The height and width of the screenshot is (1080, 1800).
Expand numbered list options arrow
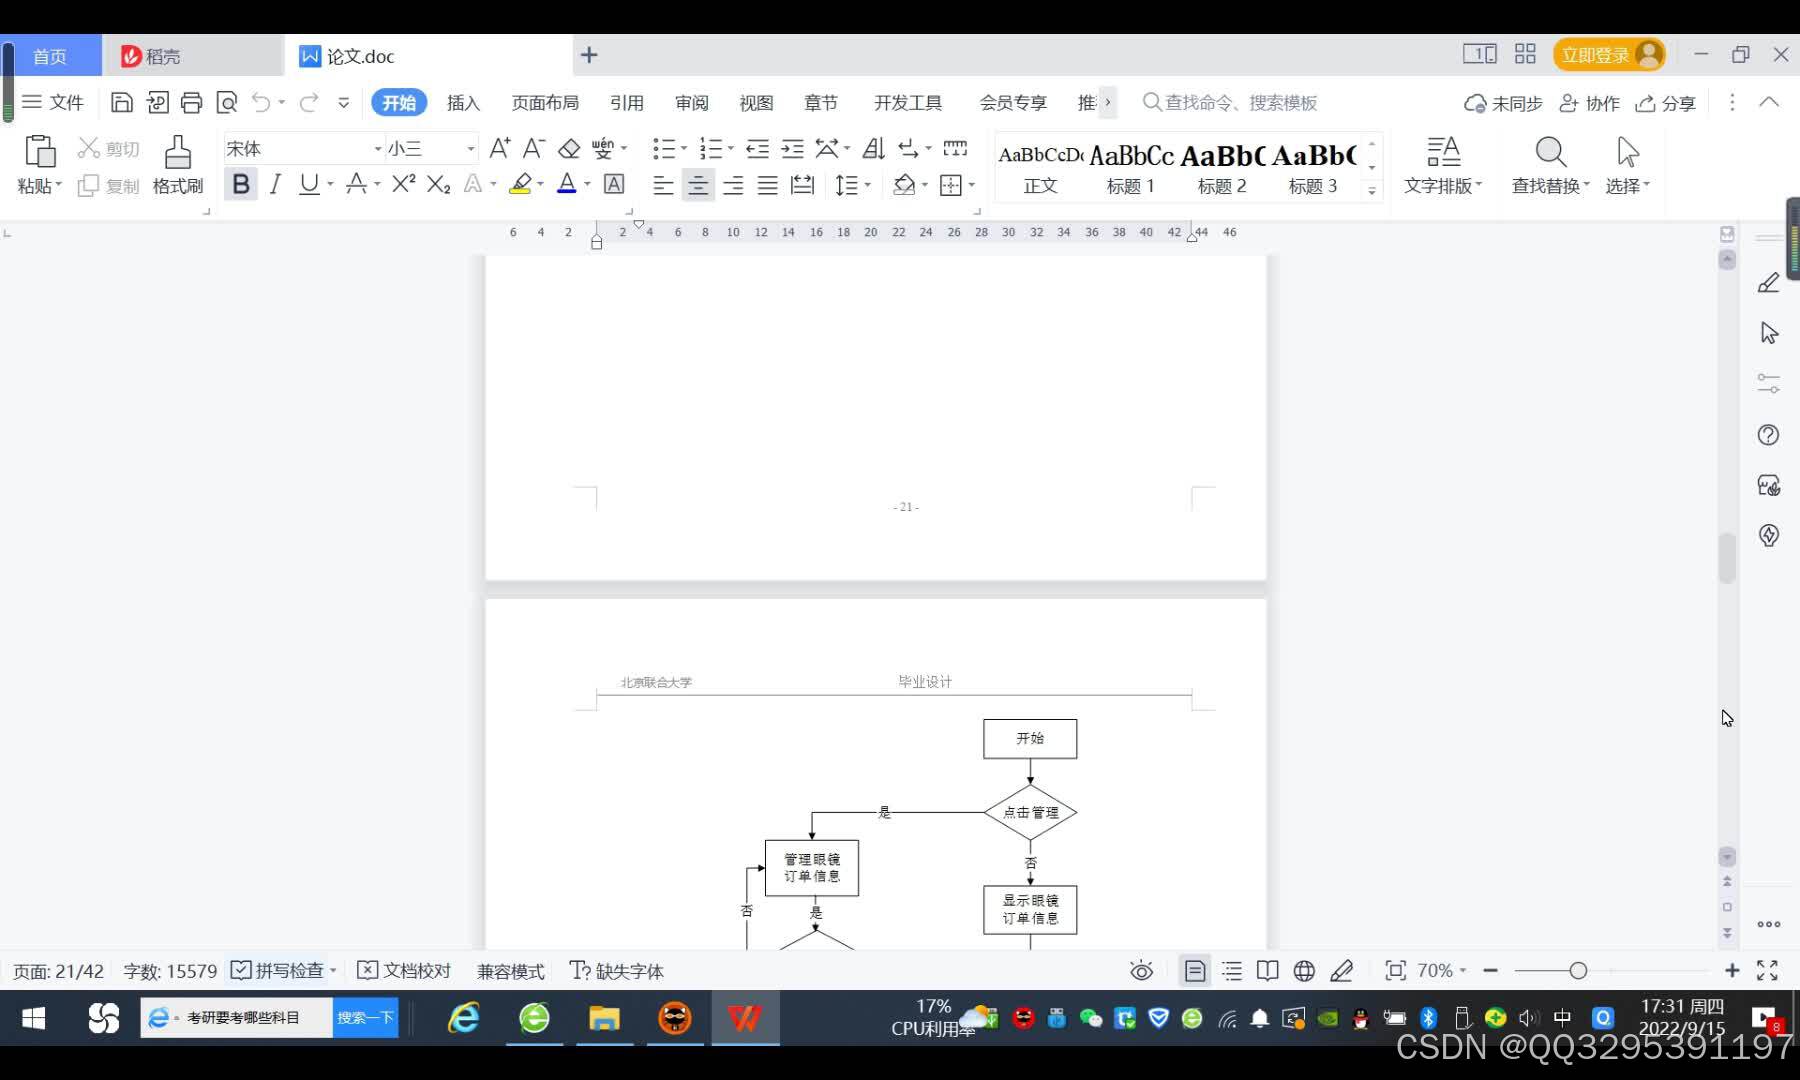(731, 148)
